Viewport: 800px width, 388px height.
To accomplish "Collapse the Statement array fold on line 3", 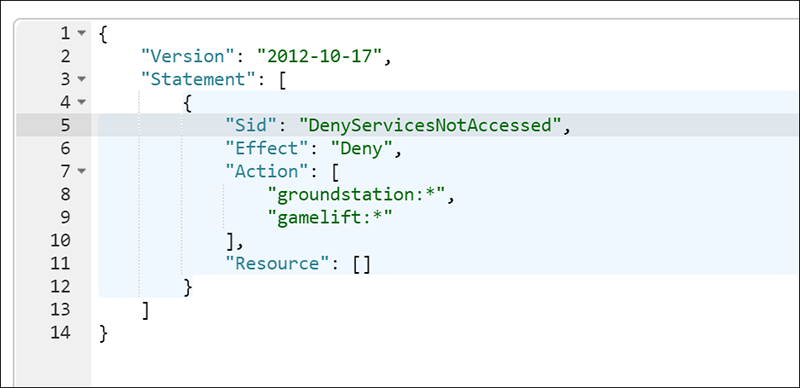I will 81,80.
